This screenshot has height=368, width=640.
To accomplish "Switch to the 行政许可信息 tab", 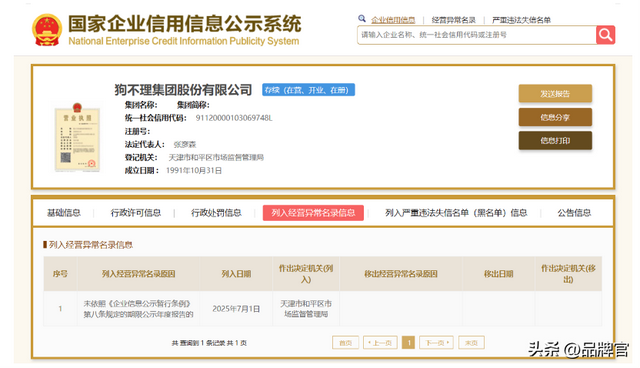I will (x=136, y=213).
